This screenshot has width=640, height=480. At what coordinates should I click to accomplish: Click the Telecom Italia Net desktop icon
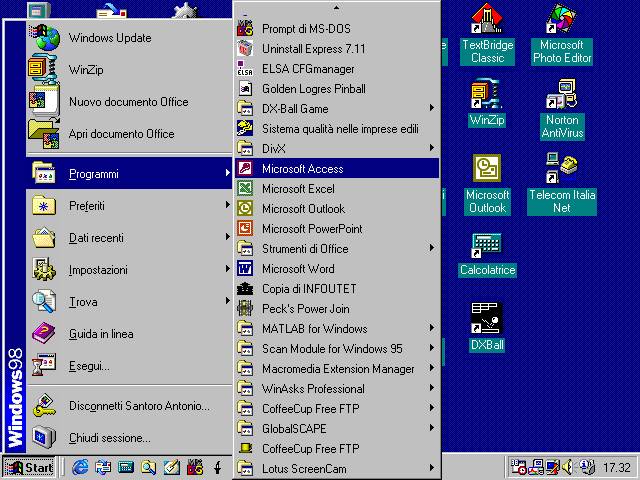pos(562,168)
